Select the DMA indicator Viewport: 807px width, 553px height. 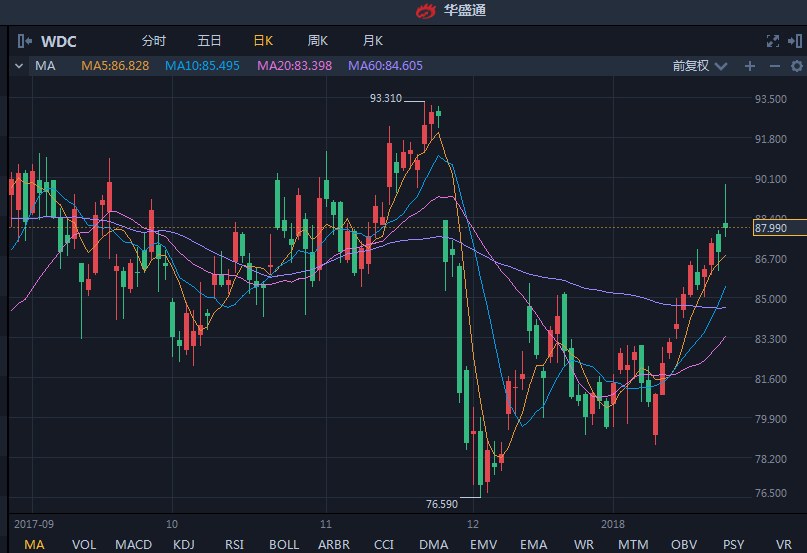[433, 544]
